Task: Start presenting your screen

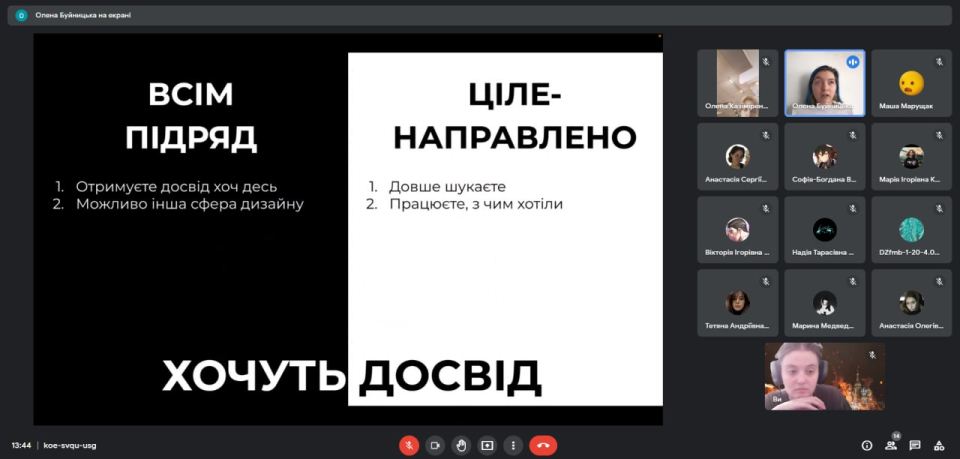Action: (487, 445)
